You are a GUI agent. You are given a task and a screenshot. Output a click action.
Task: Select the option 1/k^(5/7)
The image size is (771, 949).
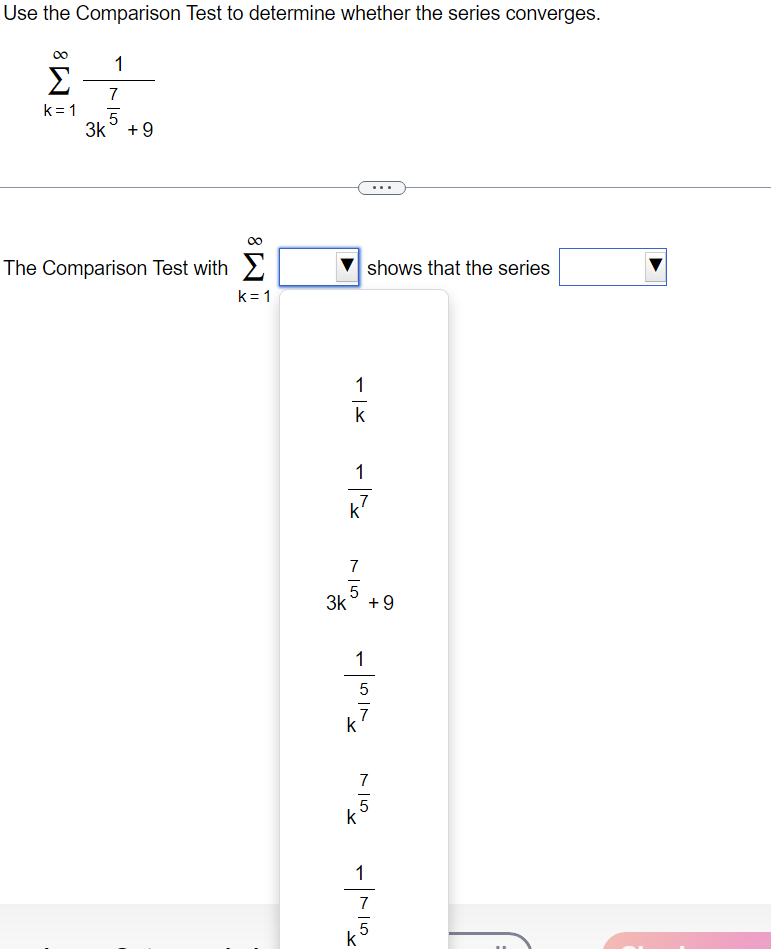(359, 689)
